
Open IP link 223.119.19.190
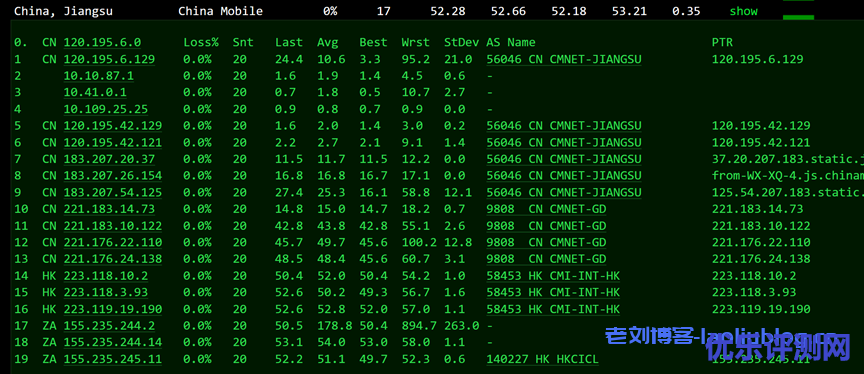[113, 309]
